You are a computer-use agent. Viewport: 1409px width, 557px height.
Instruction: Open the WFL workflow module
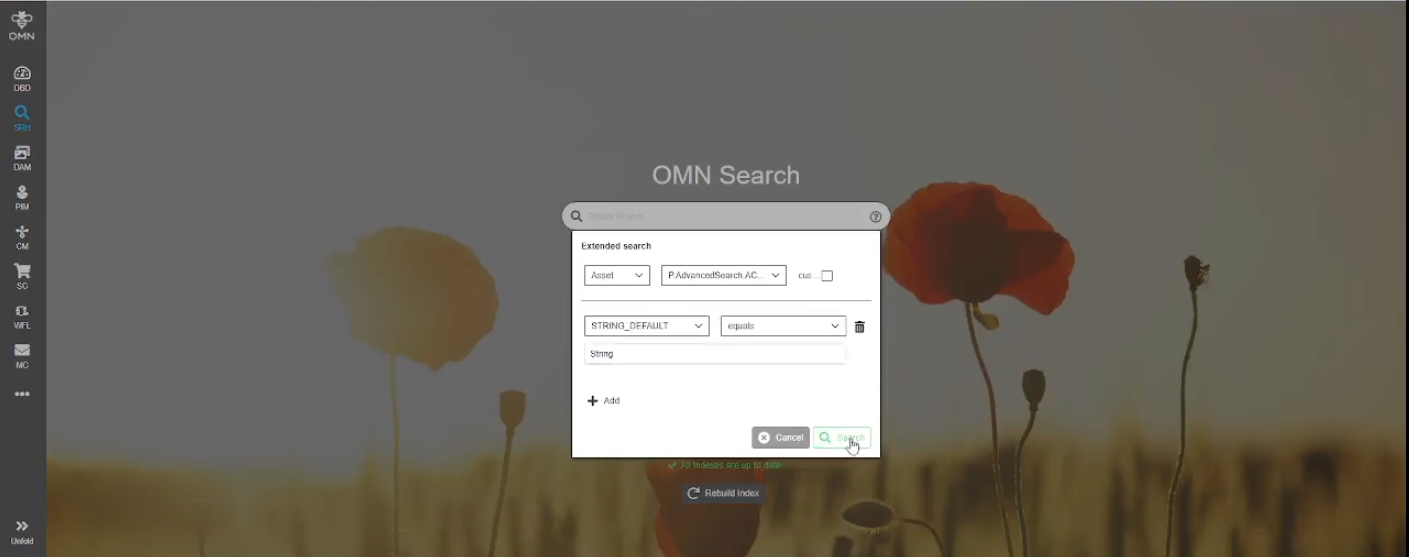point(22,316)
